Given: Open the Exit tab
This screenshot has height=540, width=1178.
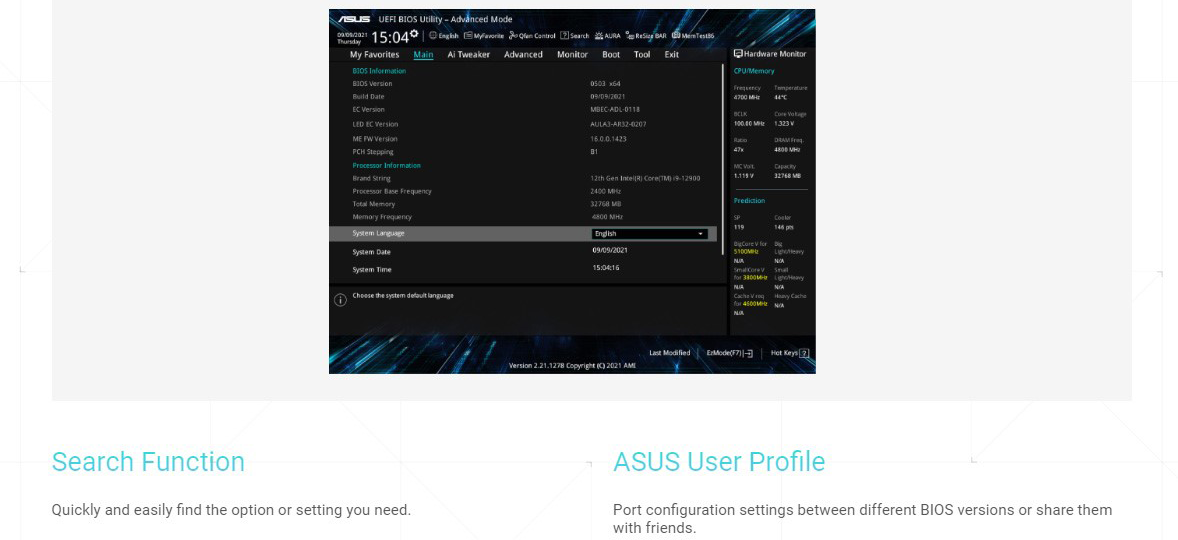Looking at the screenshot, I should click(671, 55).
